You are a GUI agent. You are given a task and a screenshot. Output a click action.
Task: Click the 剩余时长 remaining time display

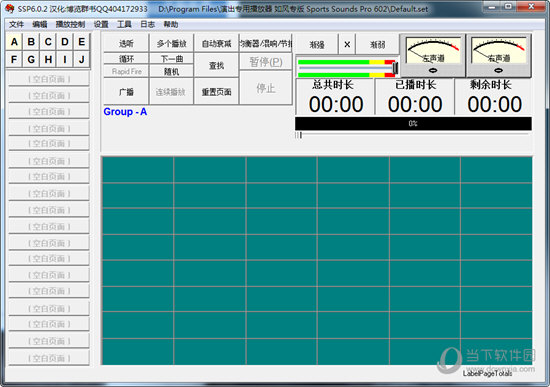point(494,97)
